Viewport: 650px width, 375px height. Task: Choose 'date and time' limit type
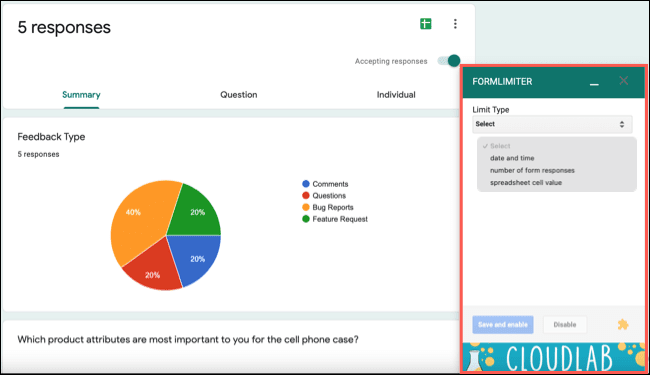coord(556,158)
